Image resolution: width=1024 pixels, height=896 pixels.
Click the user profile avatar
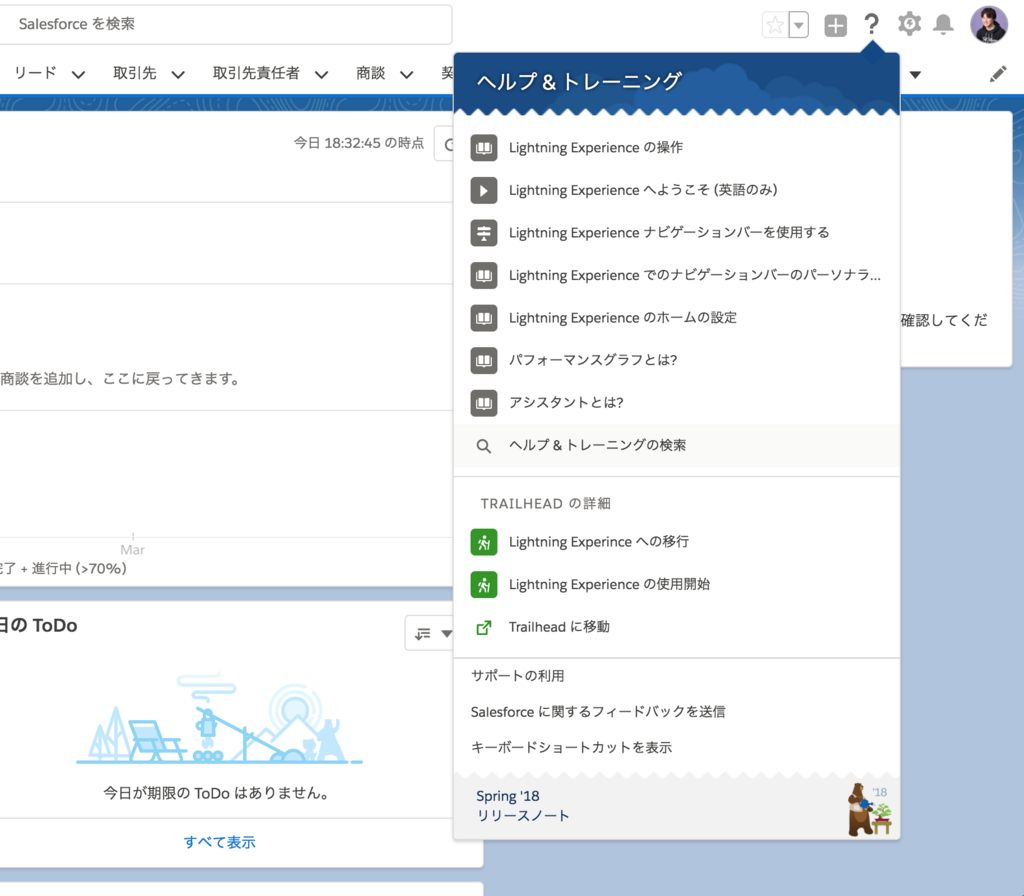pos(989,25)
